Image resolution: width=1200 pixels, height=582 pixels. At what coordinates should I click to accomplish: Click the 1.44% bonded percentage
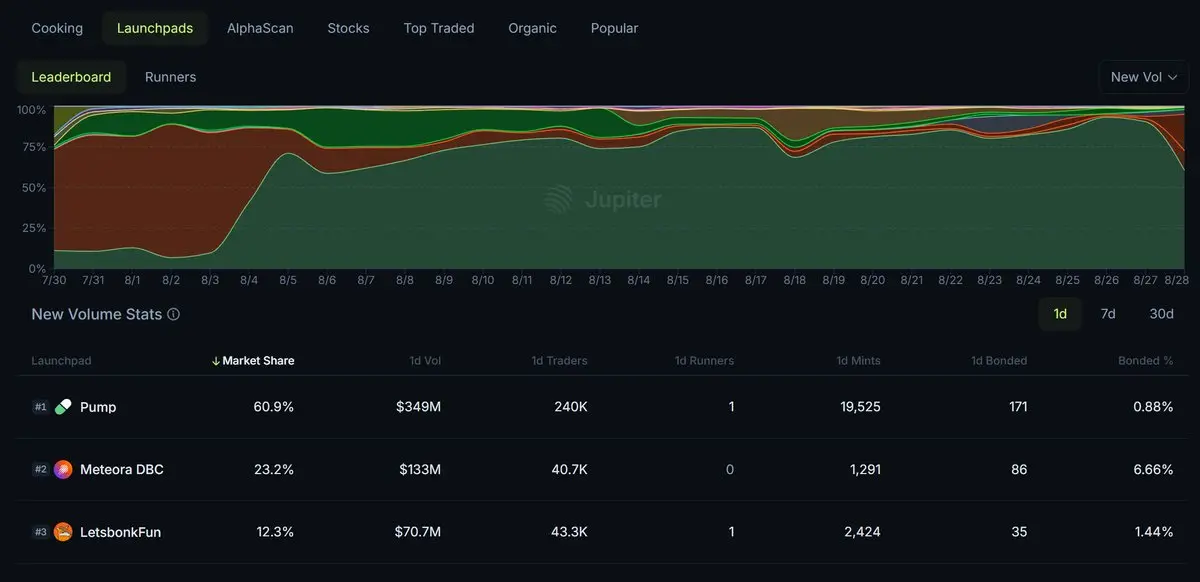point(1154,532)
